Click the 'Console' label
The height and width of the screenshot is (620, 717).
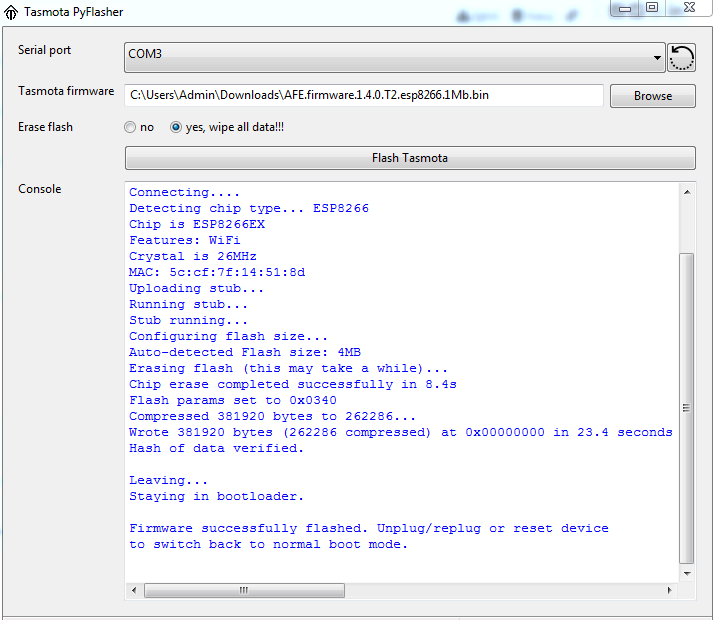tap(40, 189)
